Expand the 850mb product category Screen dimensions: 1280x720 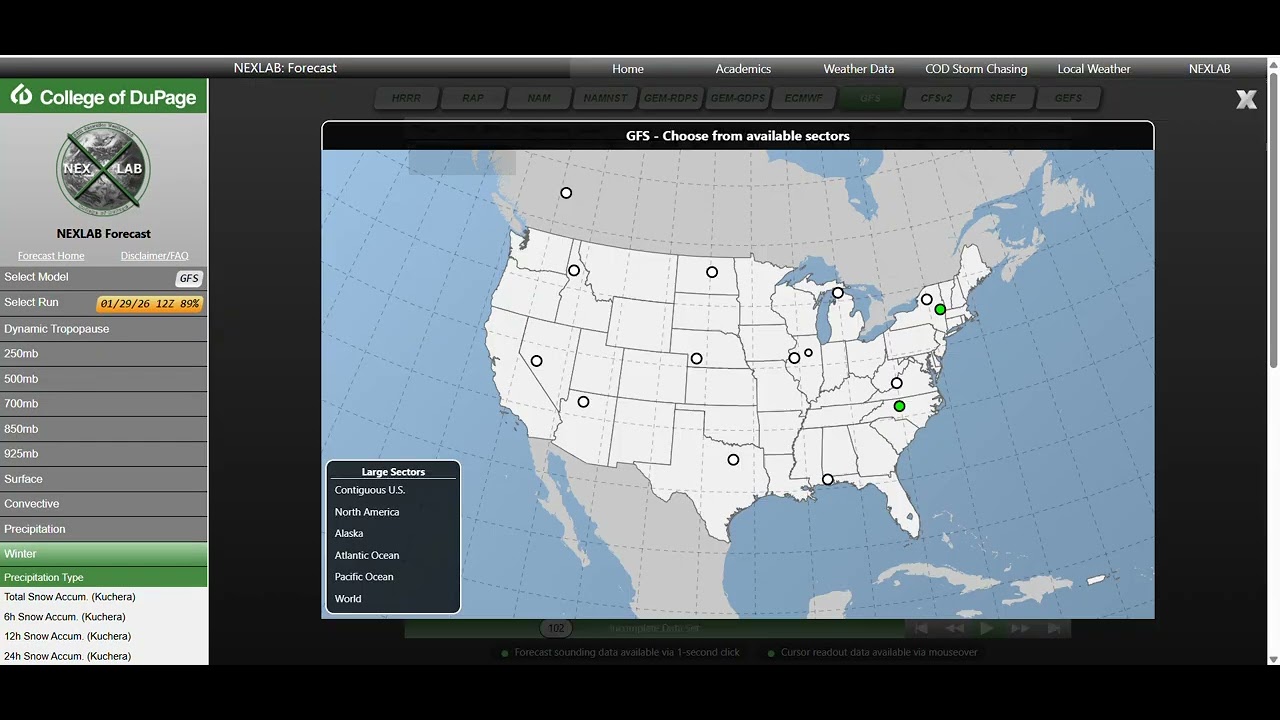pos(104,429)
